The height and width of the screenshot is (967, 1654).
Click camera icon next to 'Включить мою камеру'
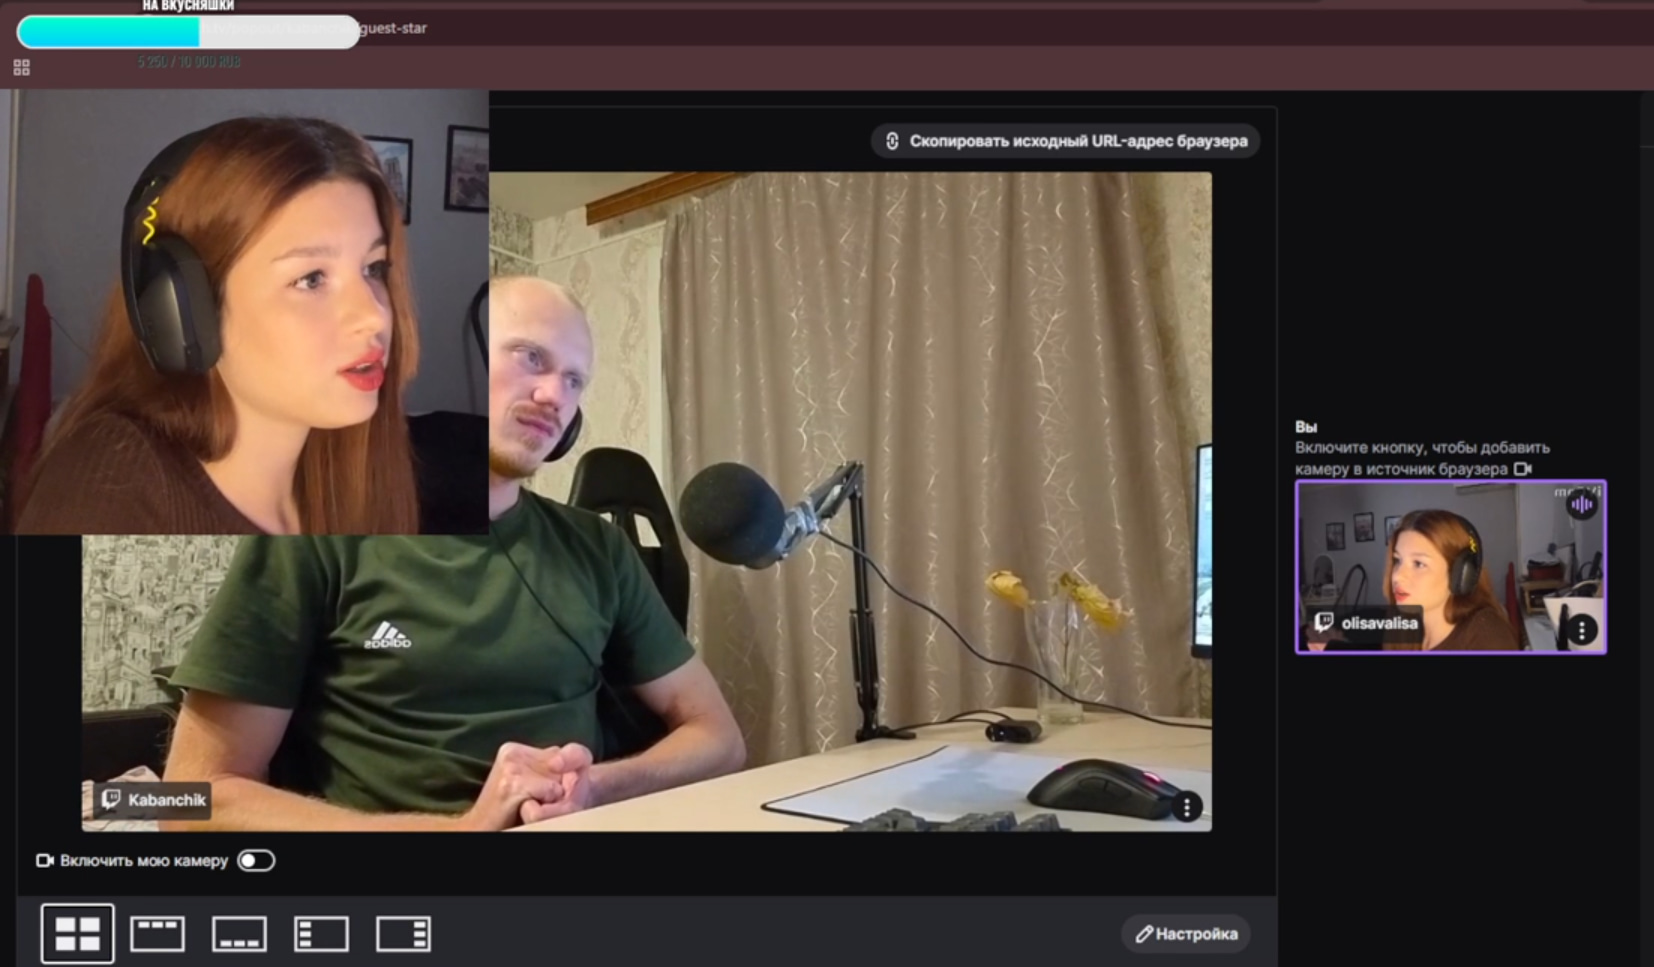[x=44, y=861]
